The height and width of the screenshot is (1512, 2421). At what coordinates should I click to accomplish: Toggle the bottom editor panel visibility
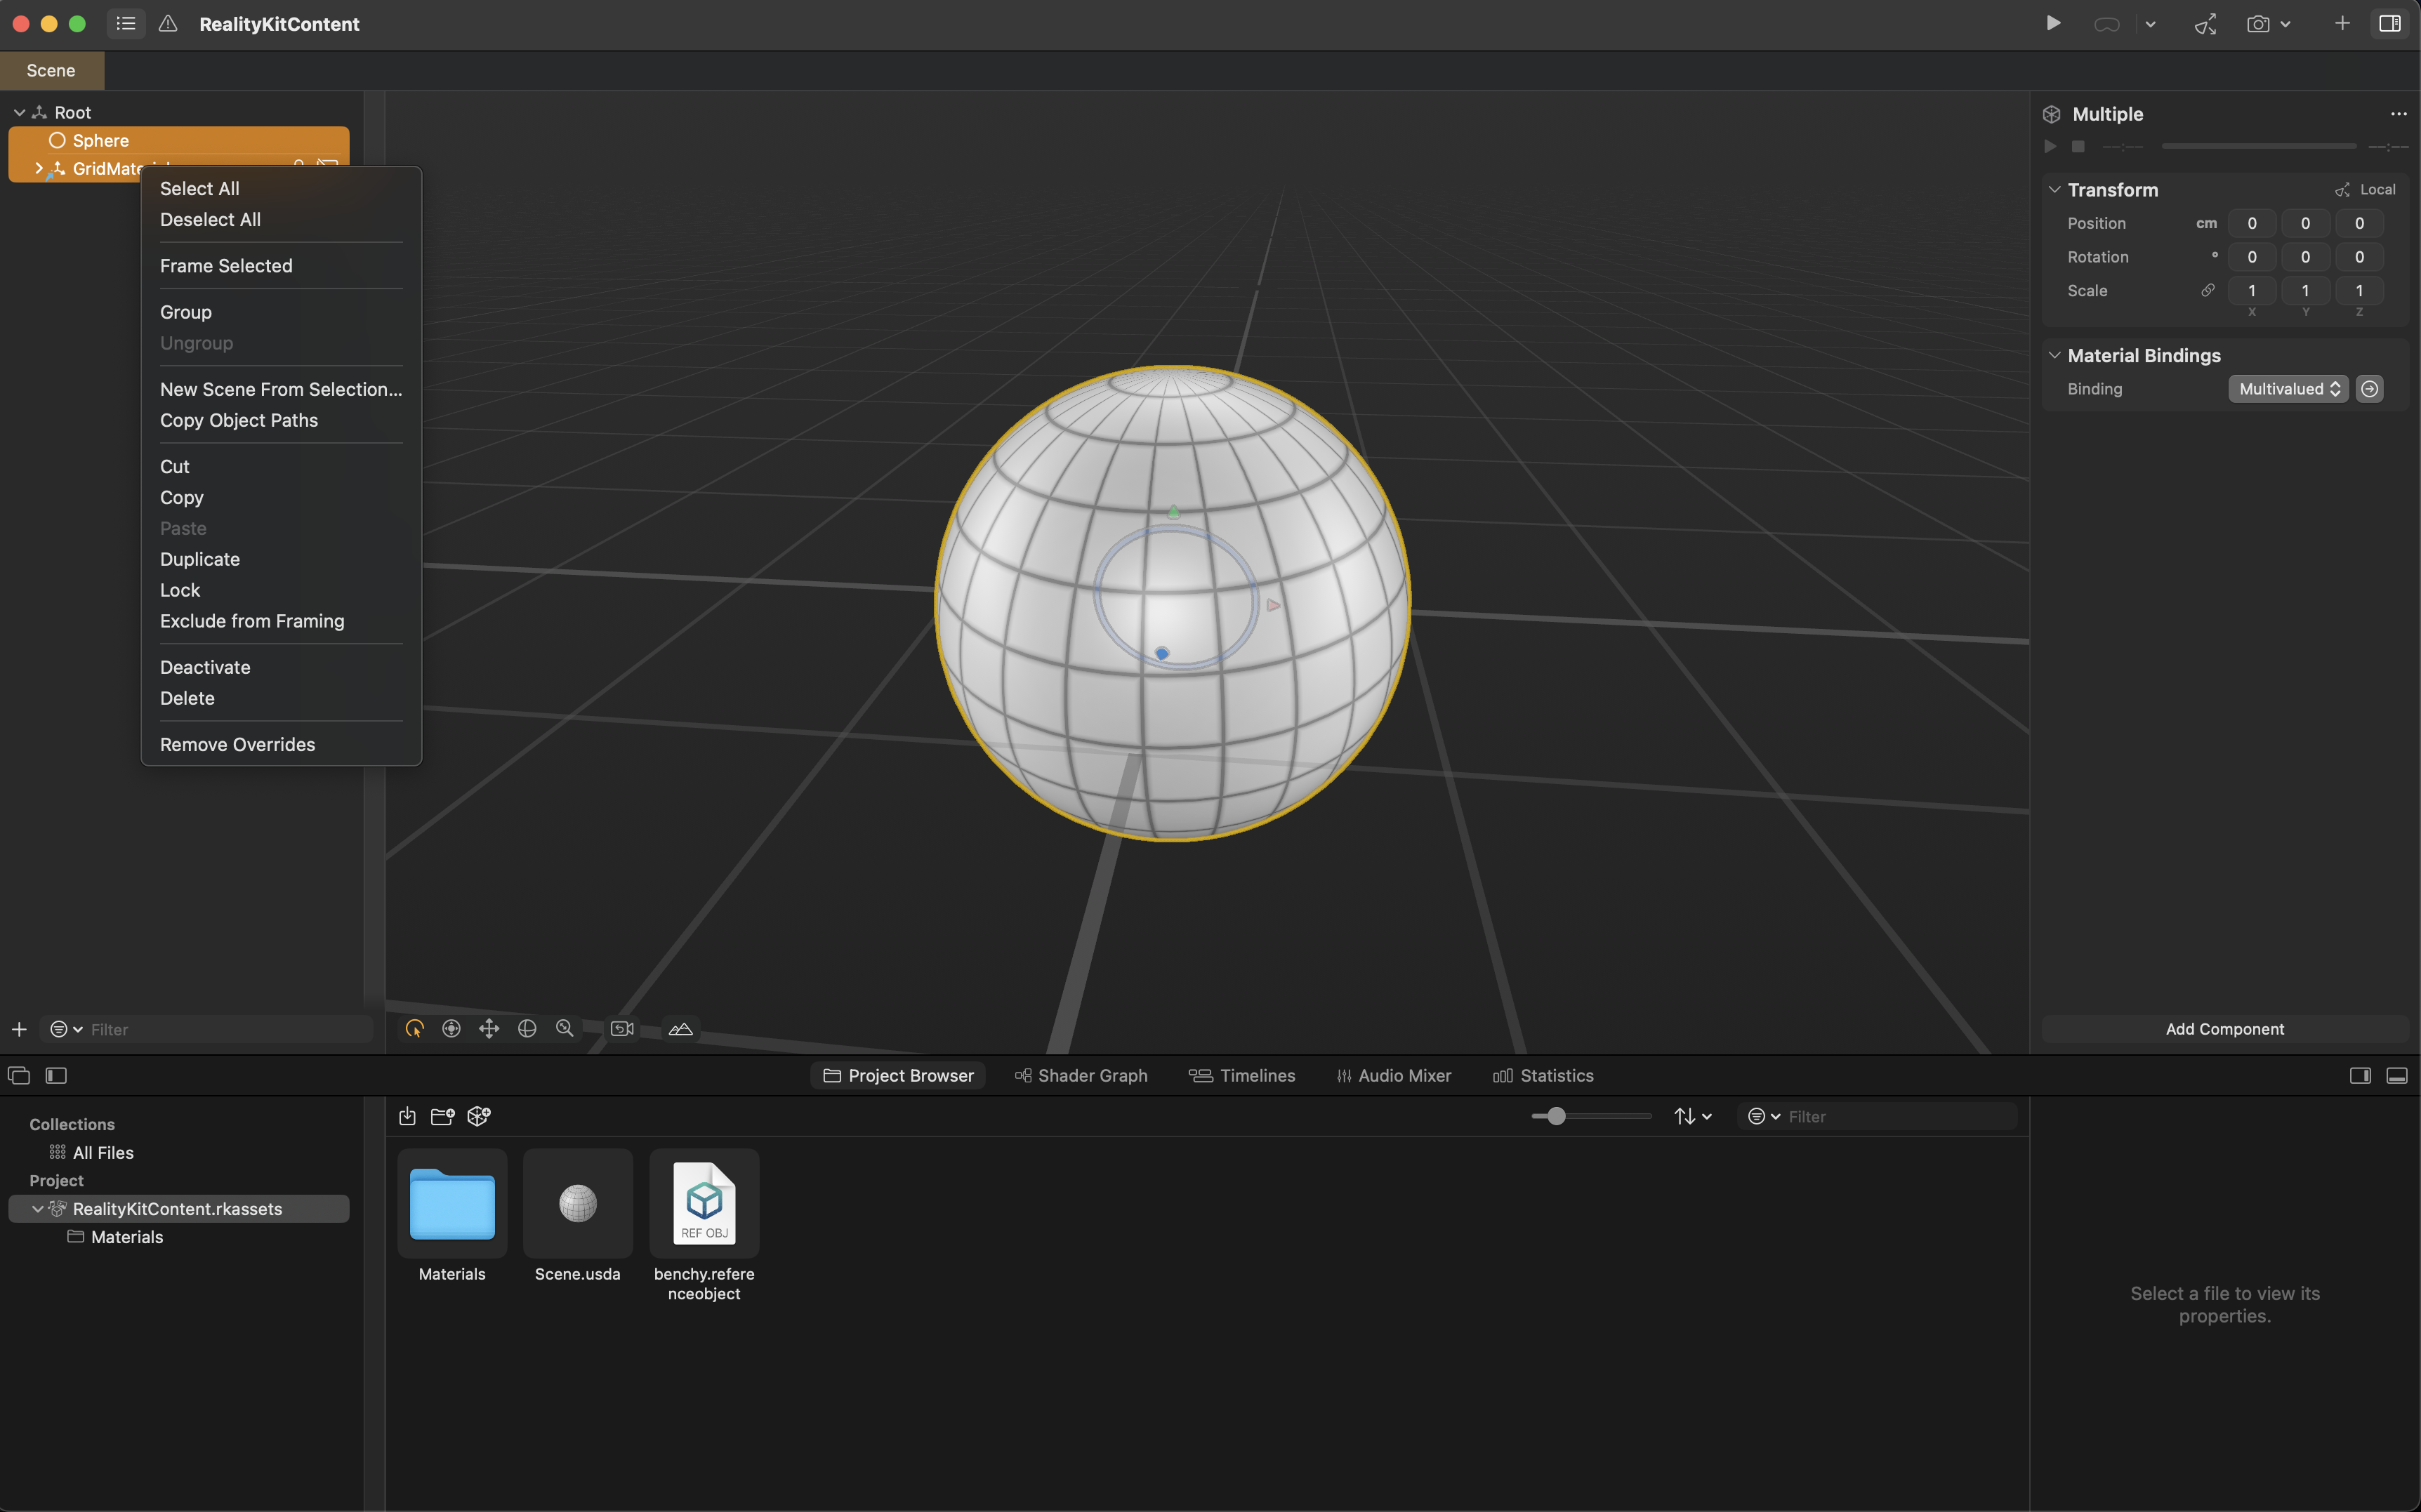(2397, 1076)
